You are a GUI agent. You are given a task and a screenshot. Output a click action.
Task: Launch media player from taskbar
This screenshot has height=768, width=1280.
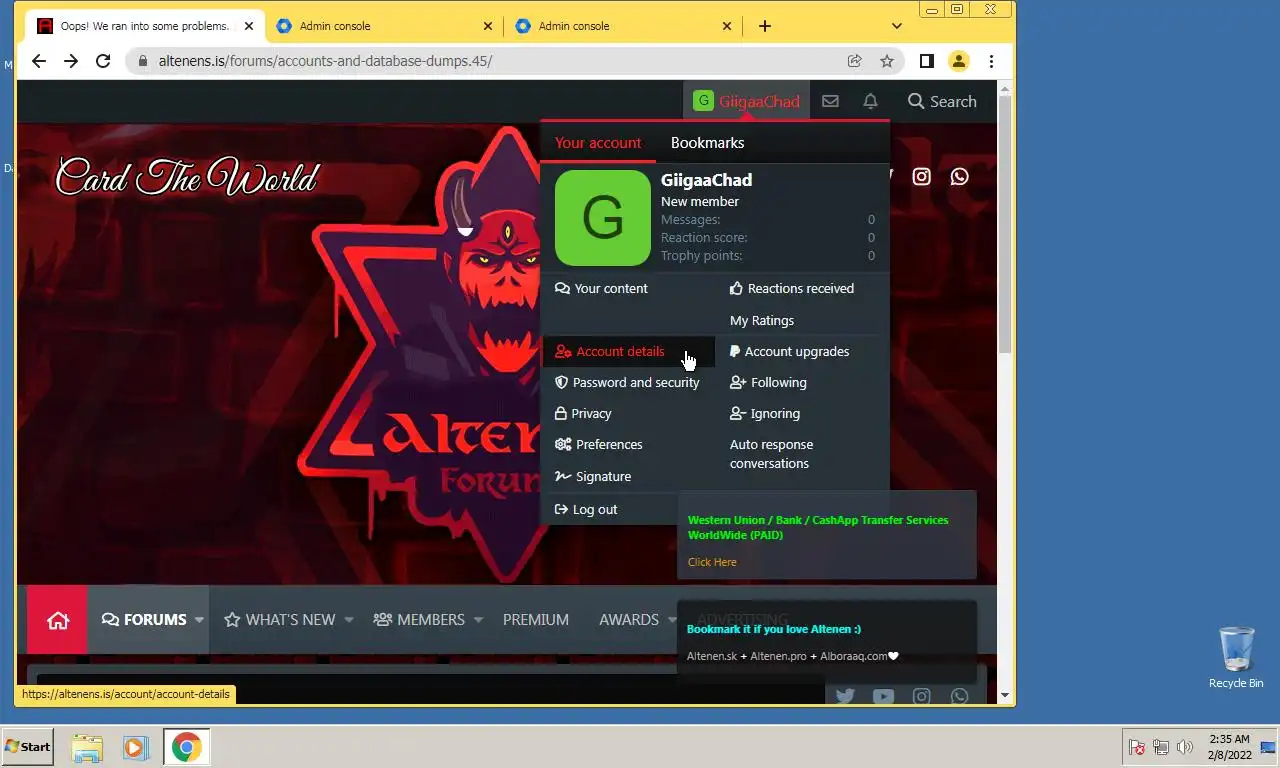[135, 747]
